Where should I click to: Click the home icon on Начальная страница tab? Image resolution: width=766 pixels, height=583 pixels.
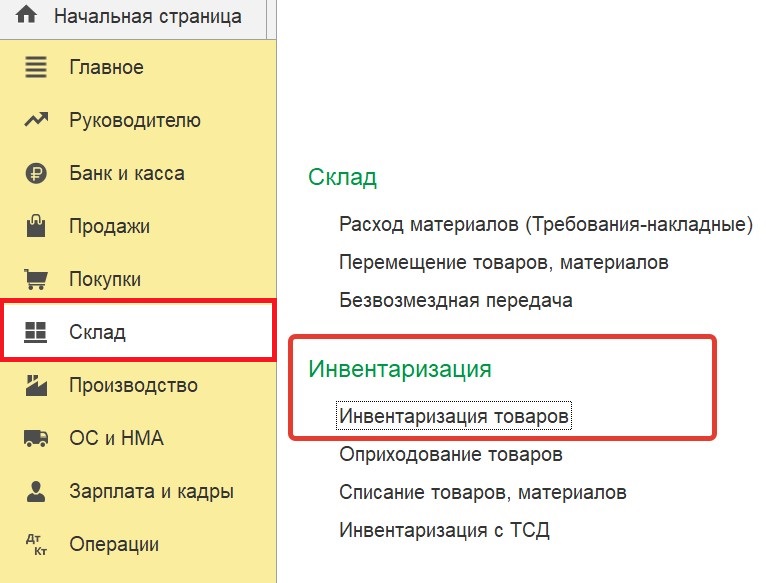click(x=26, y=15)
